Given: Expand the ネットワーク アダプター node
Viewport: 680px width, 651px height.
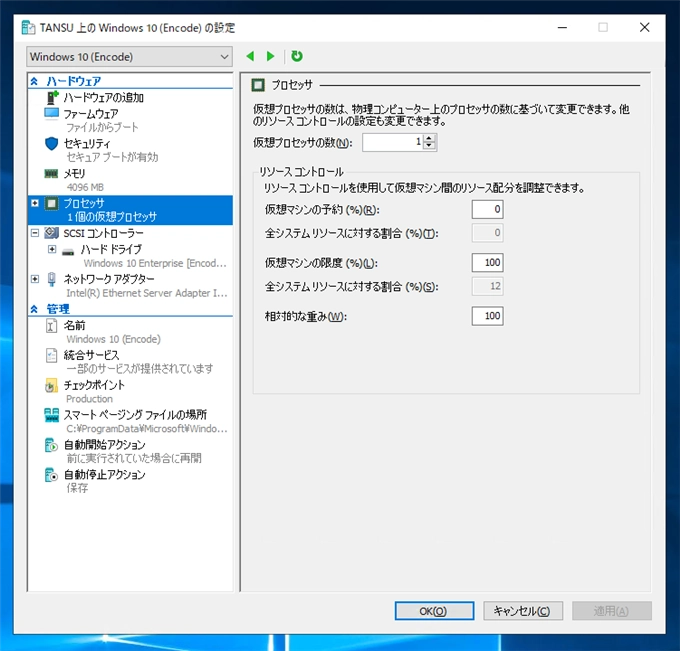Looking at the screenshot, I should click(x=35, y=279).
